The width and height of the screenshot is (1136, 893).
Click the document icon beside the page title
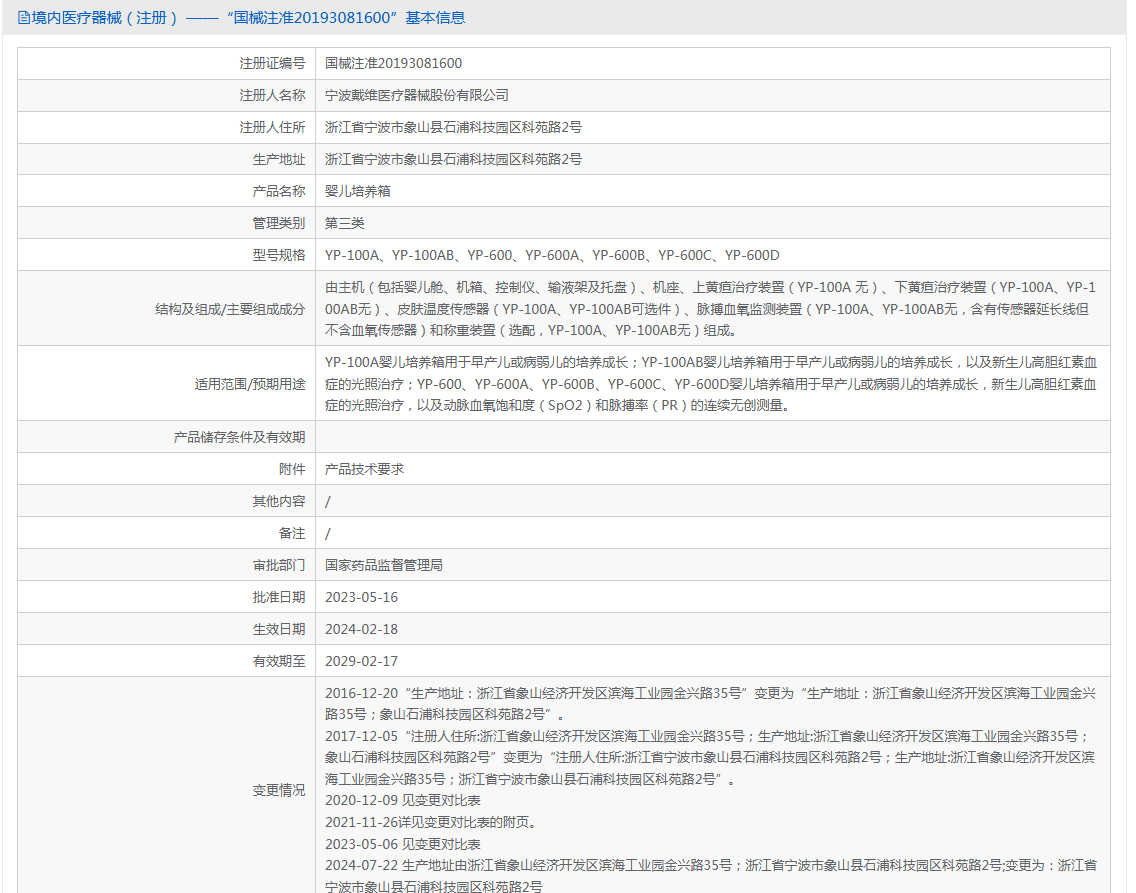(x=23, y=18)
